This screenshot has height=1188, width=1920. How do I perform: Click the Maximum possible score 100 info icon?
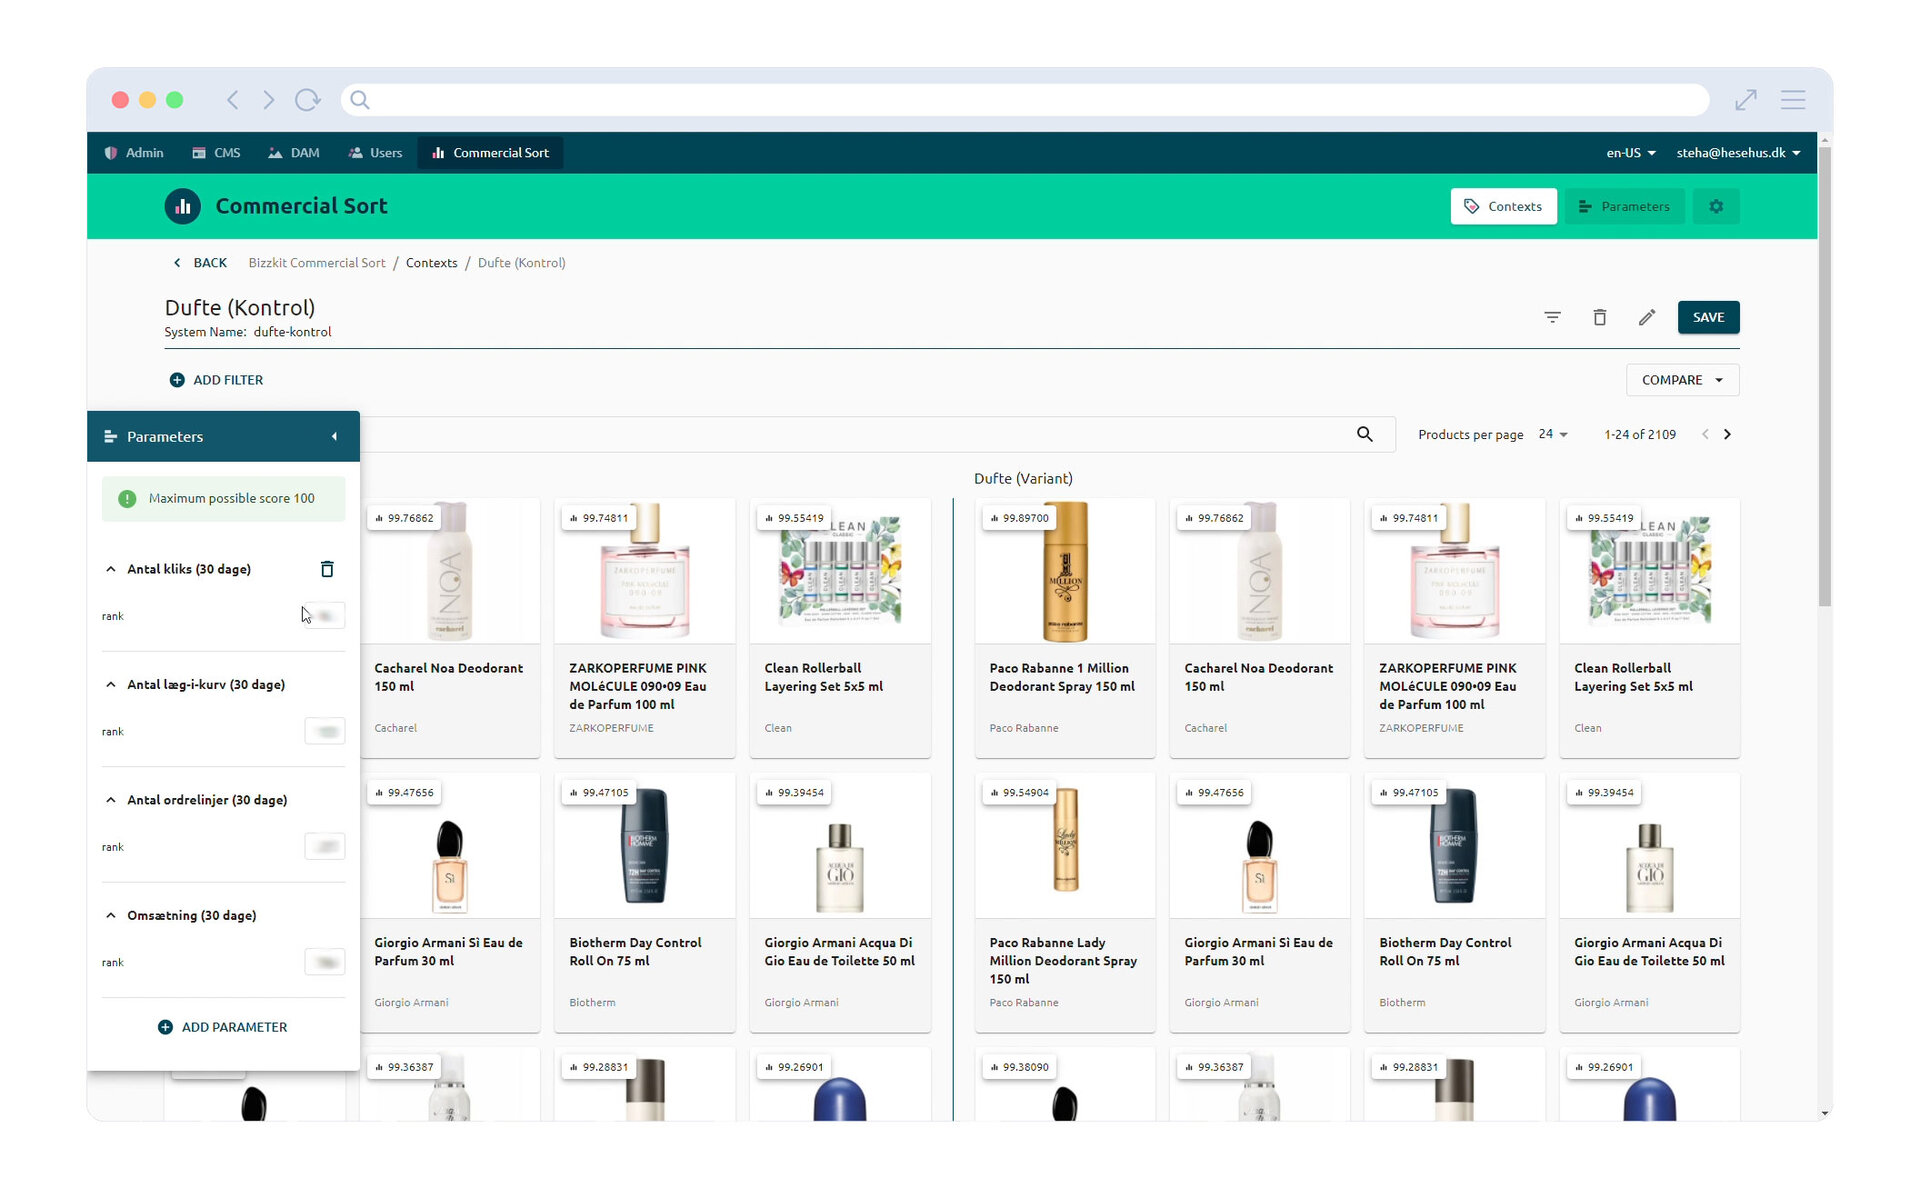(127, 498)
